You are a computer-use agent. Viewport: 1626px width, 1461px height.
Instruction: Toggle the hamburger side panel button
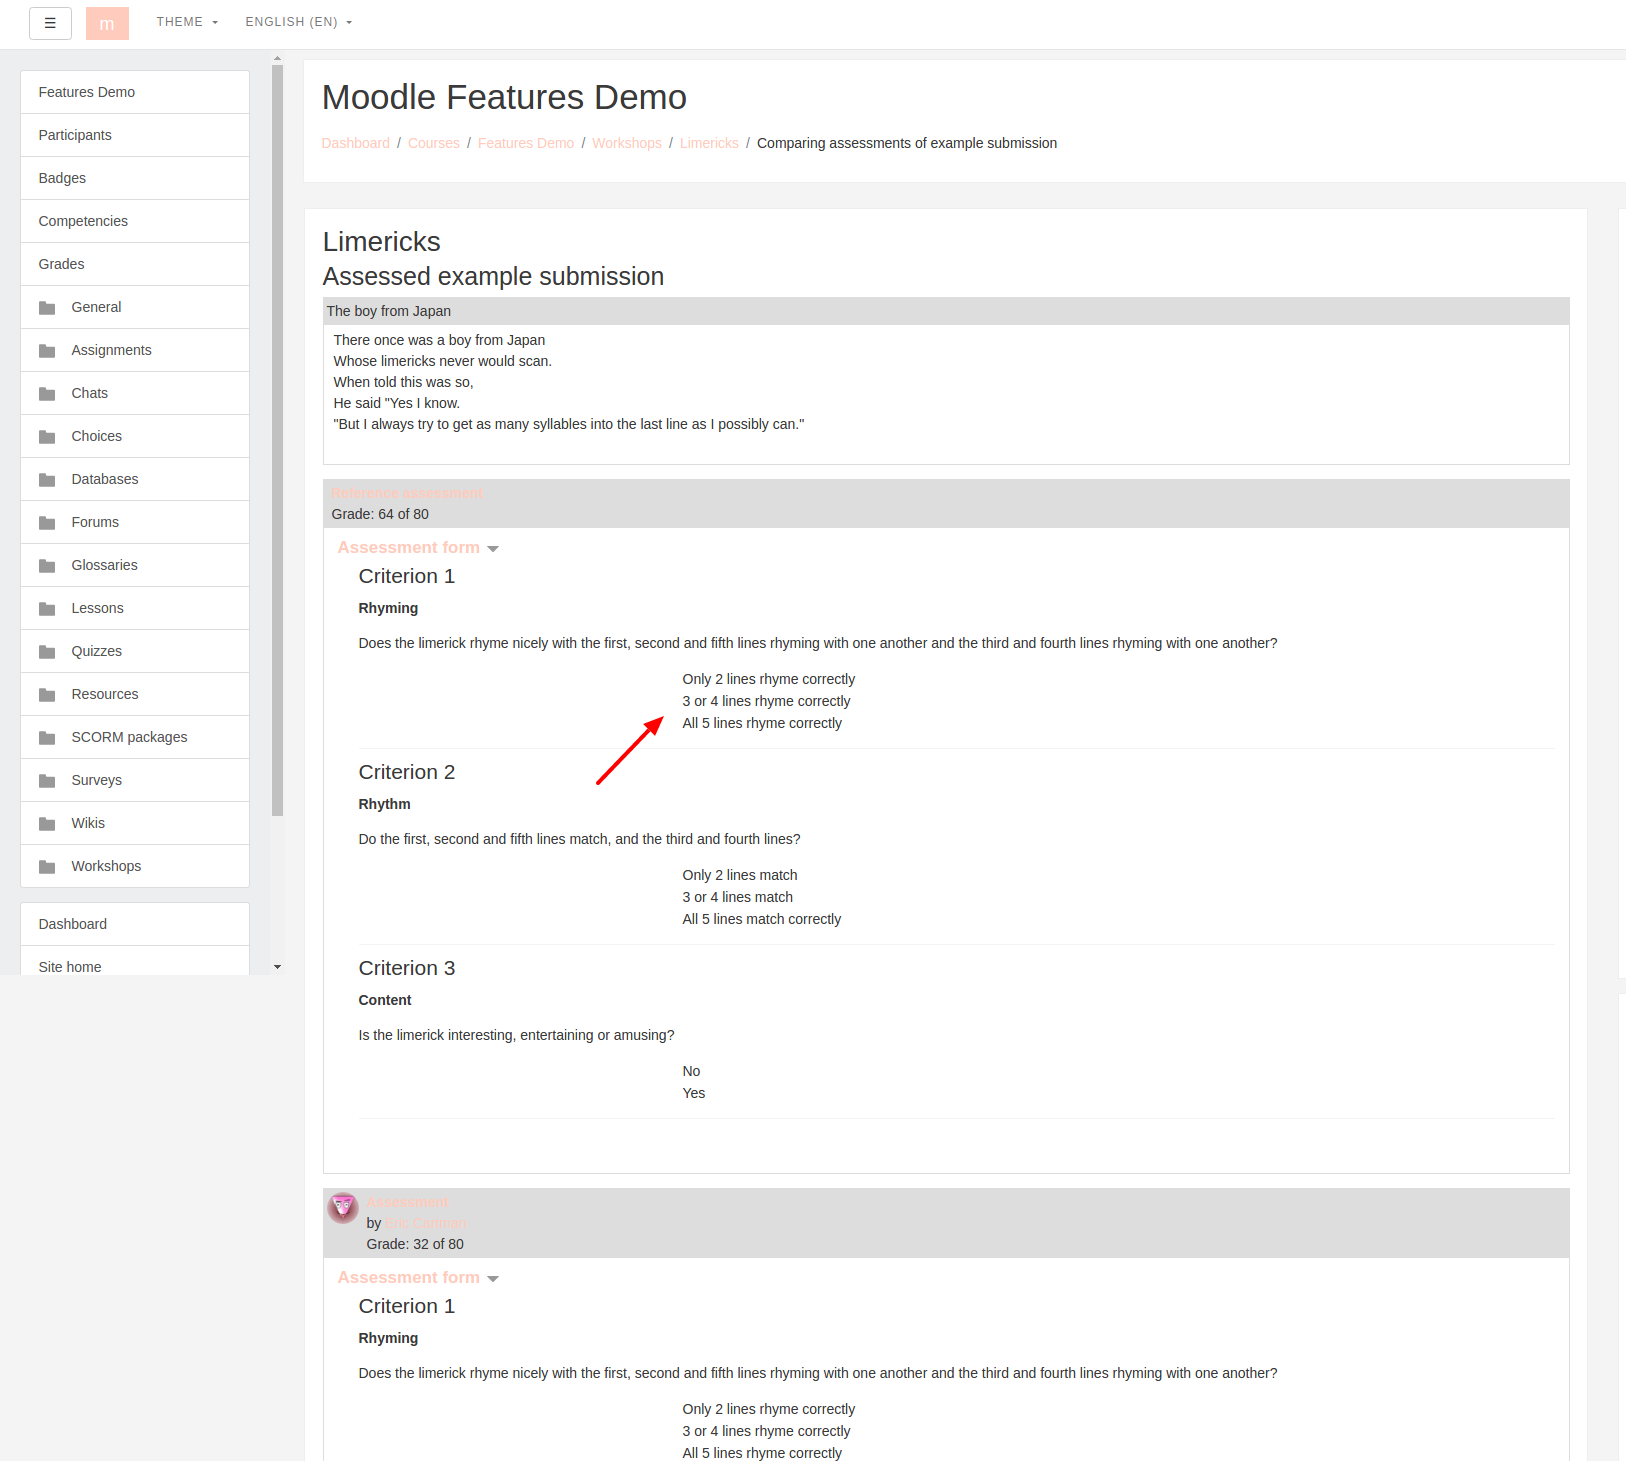50,23
